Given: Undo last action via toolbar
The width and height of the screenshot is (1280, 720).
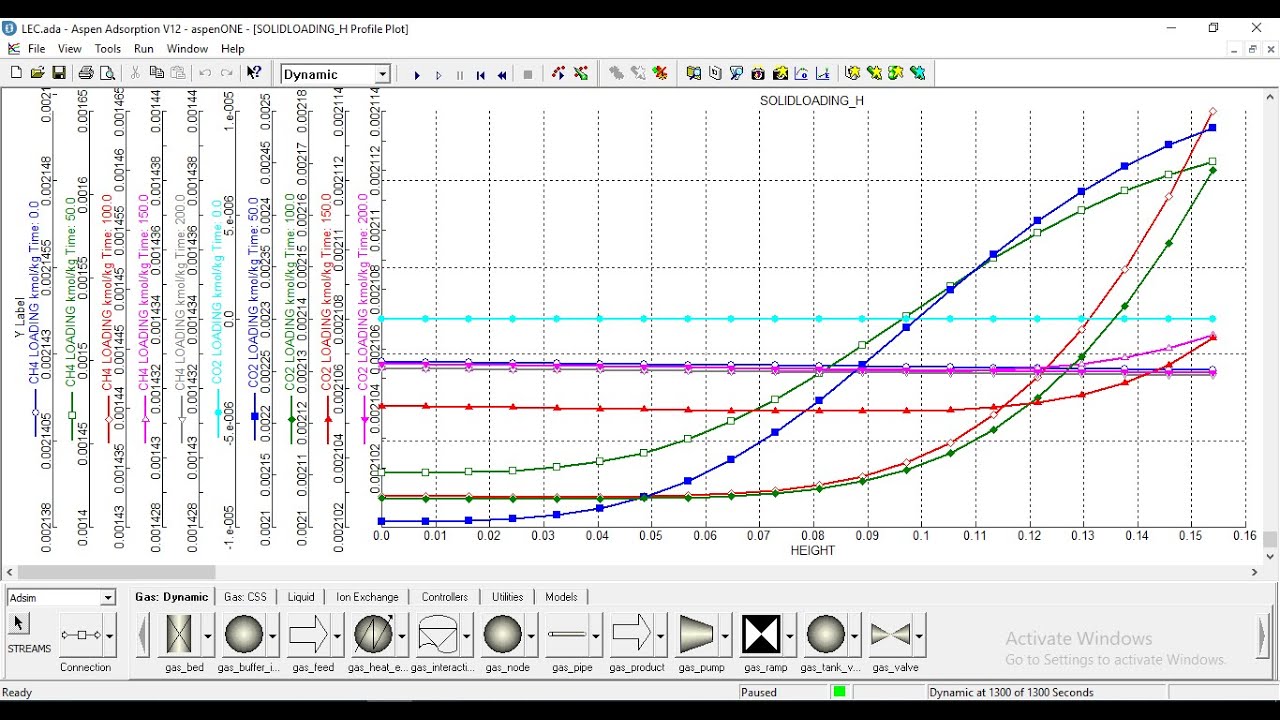Looking at the screenshot, I should coord(205,73).
